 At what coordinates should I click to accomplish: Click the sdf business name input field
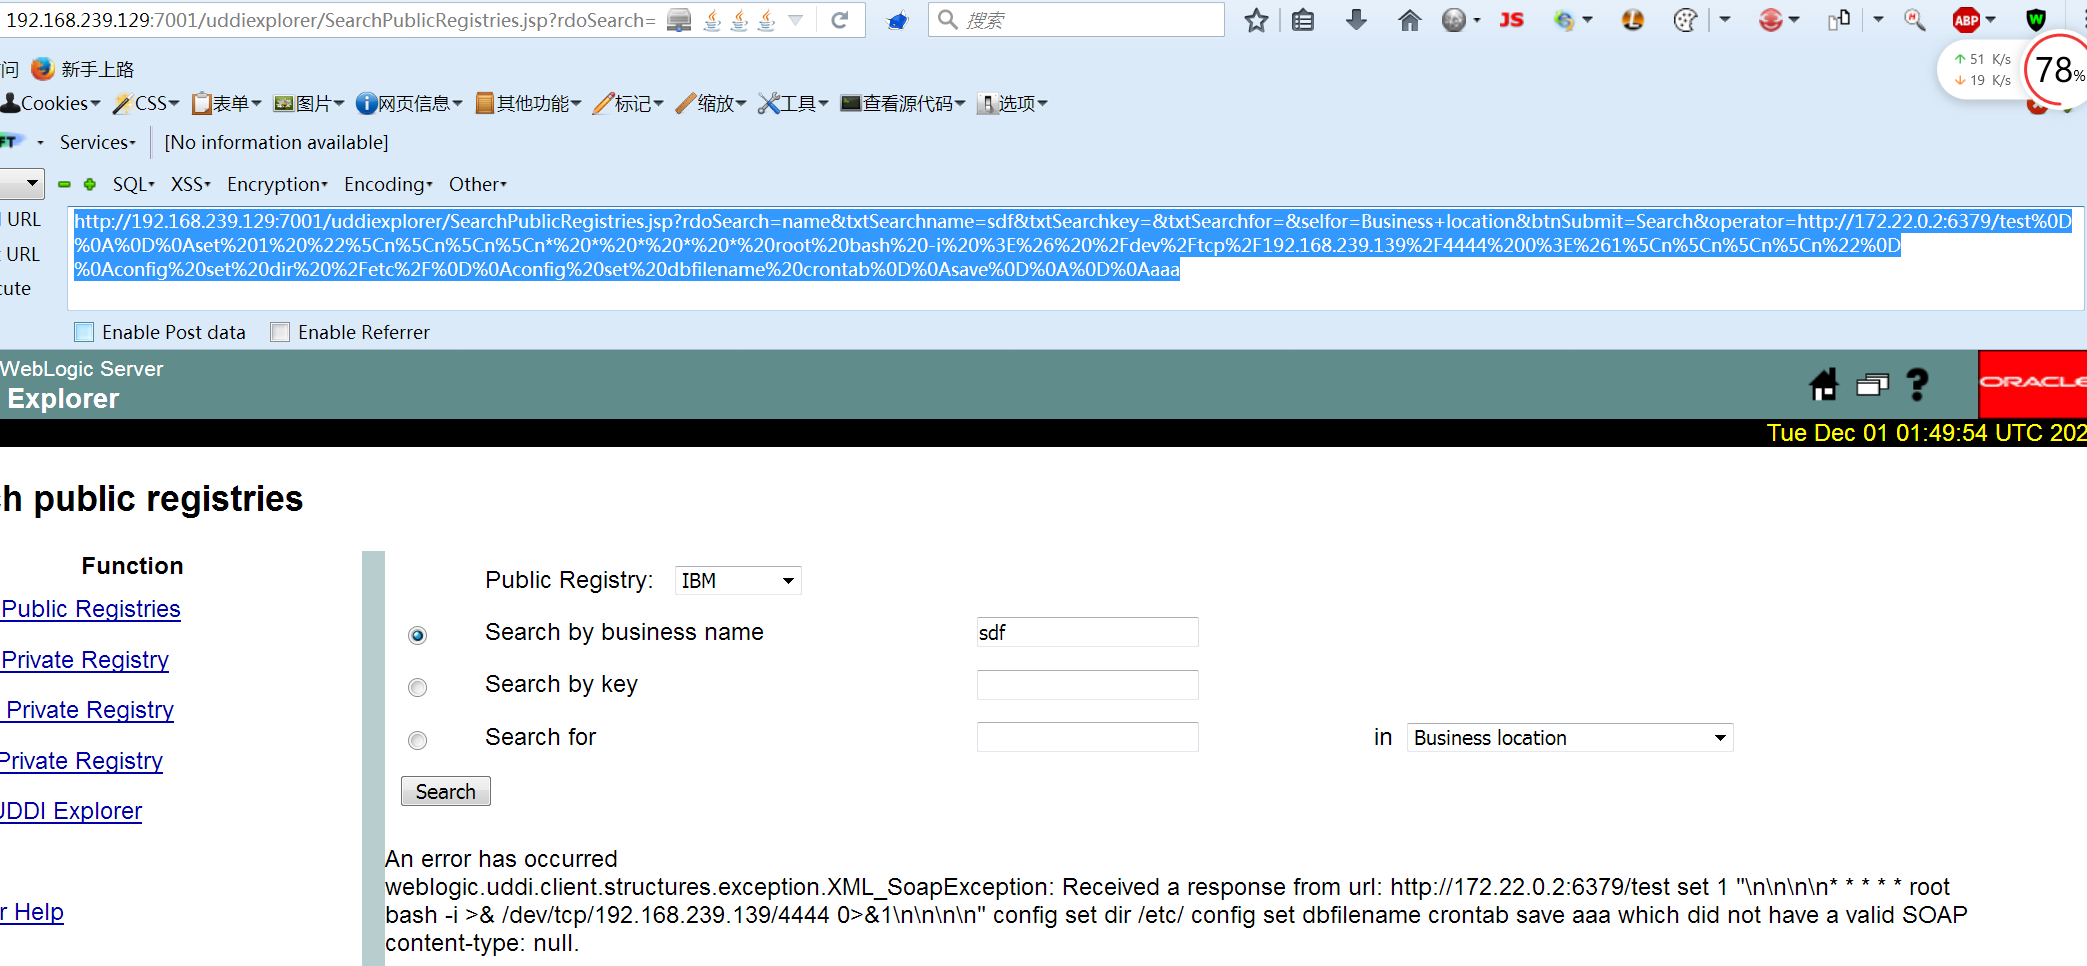[1086, 632]
